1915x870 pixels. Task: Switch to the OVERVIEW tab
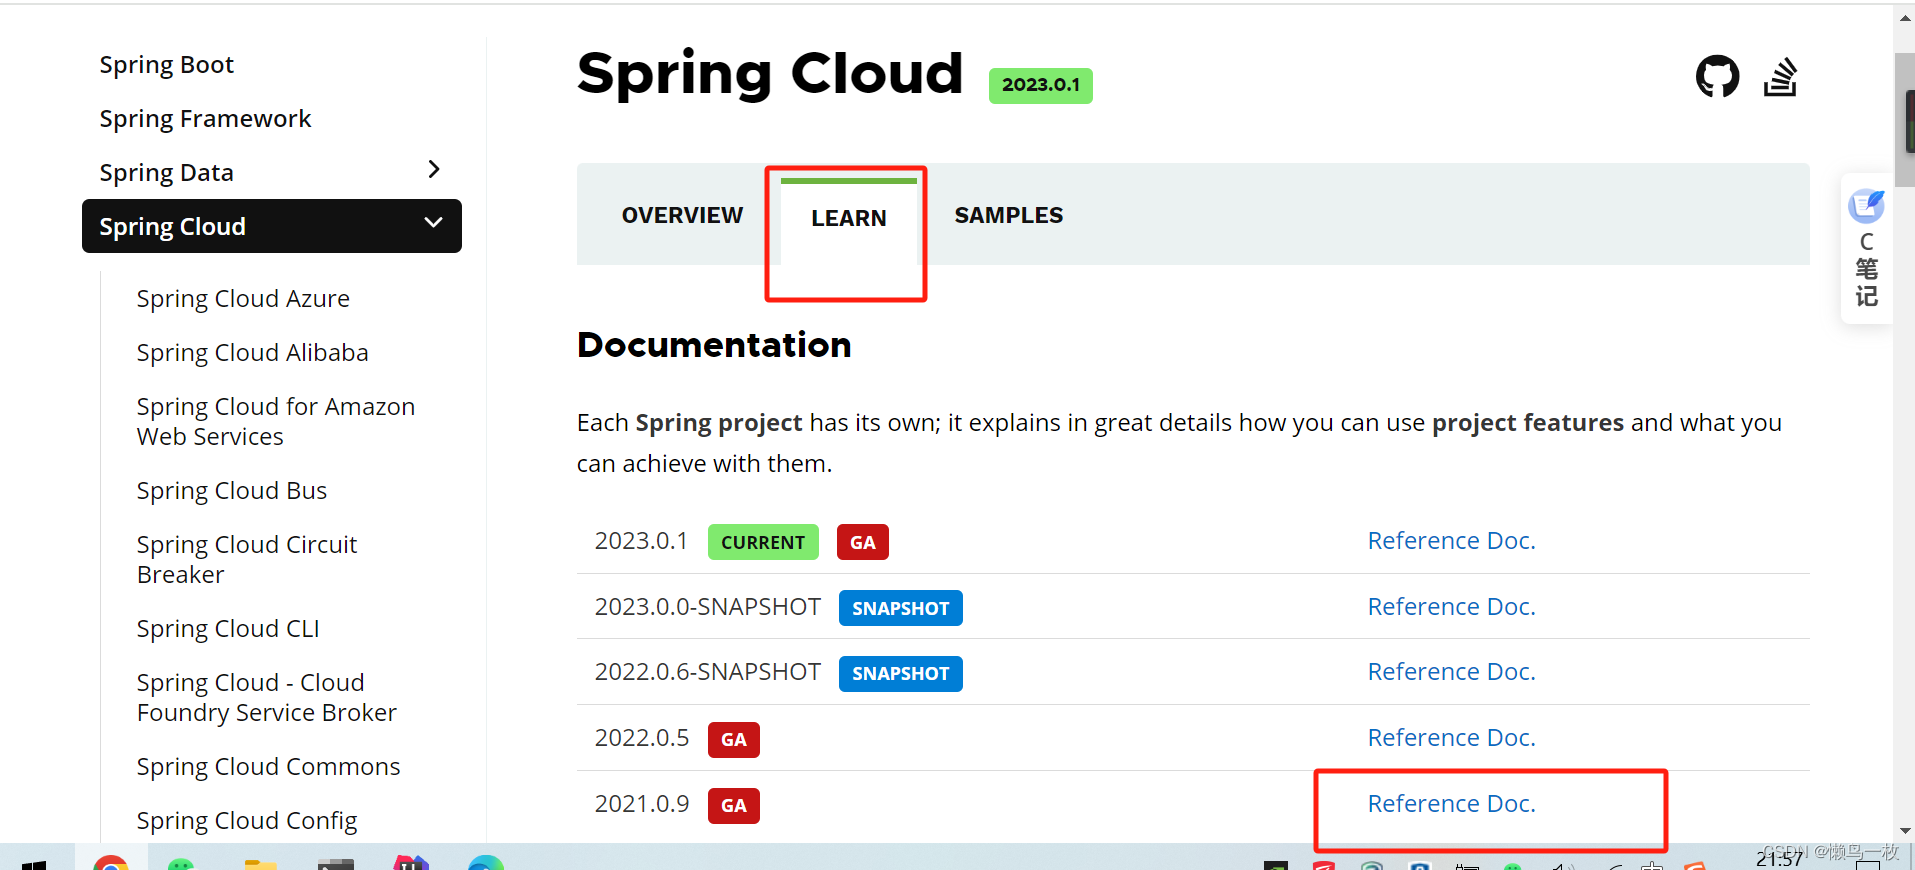[682, 215]
